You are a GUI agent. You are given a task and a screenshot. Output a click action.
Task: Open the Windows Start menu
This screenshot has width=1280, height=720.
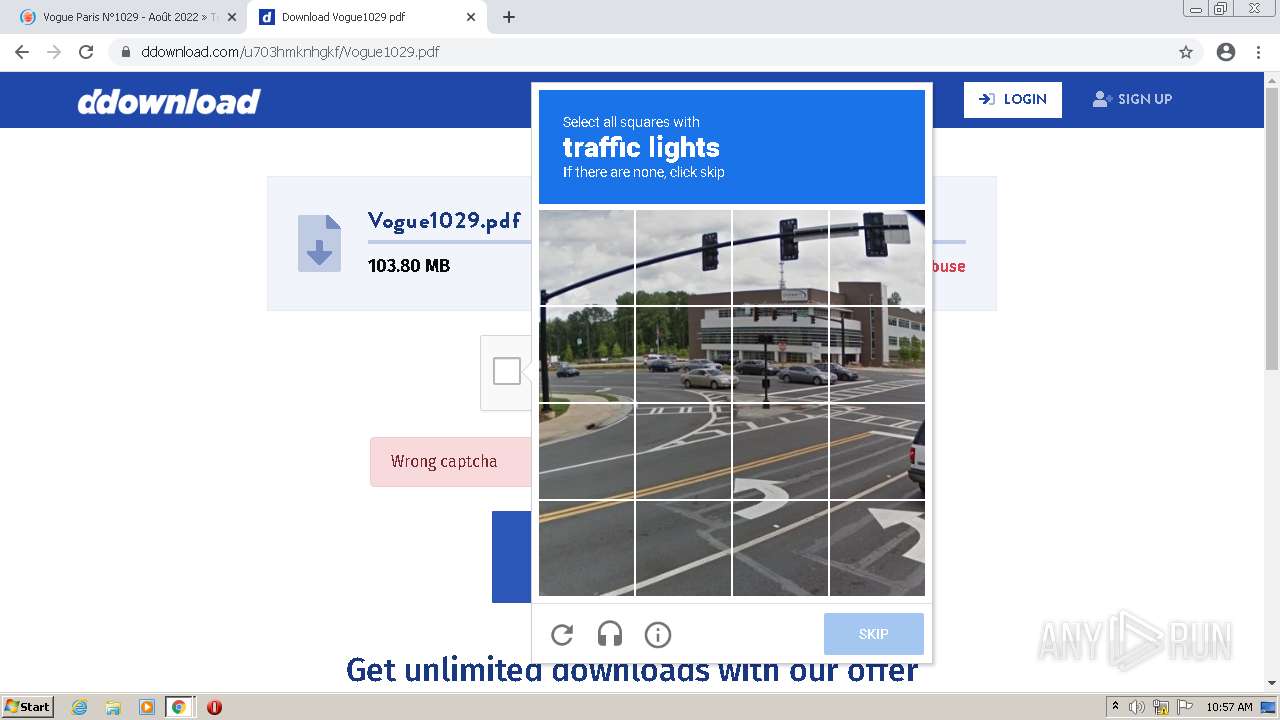(x=28, y=707)
